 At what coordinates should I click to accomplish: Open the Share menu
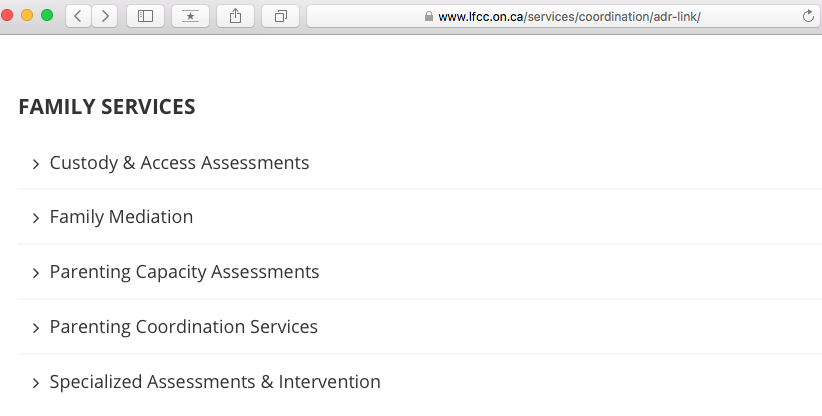coord(236,16)
